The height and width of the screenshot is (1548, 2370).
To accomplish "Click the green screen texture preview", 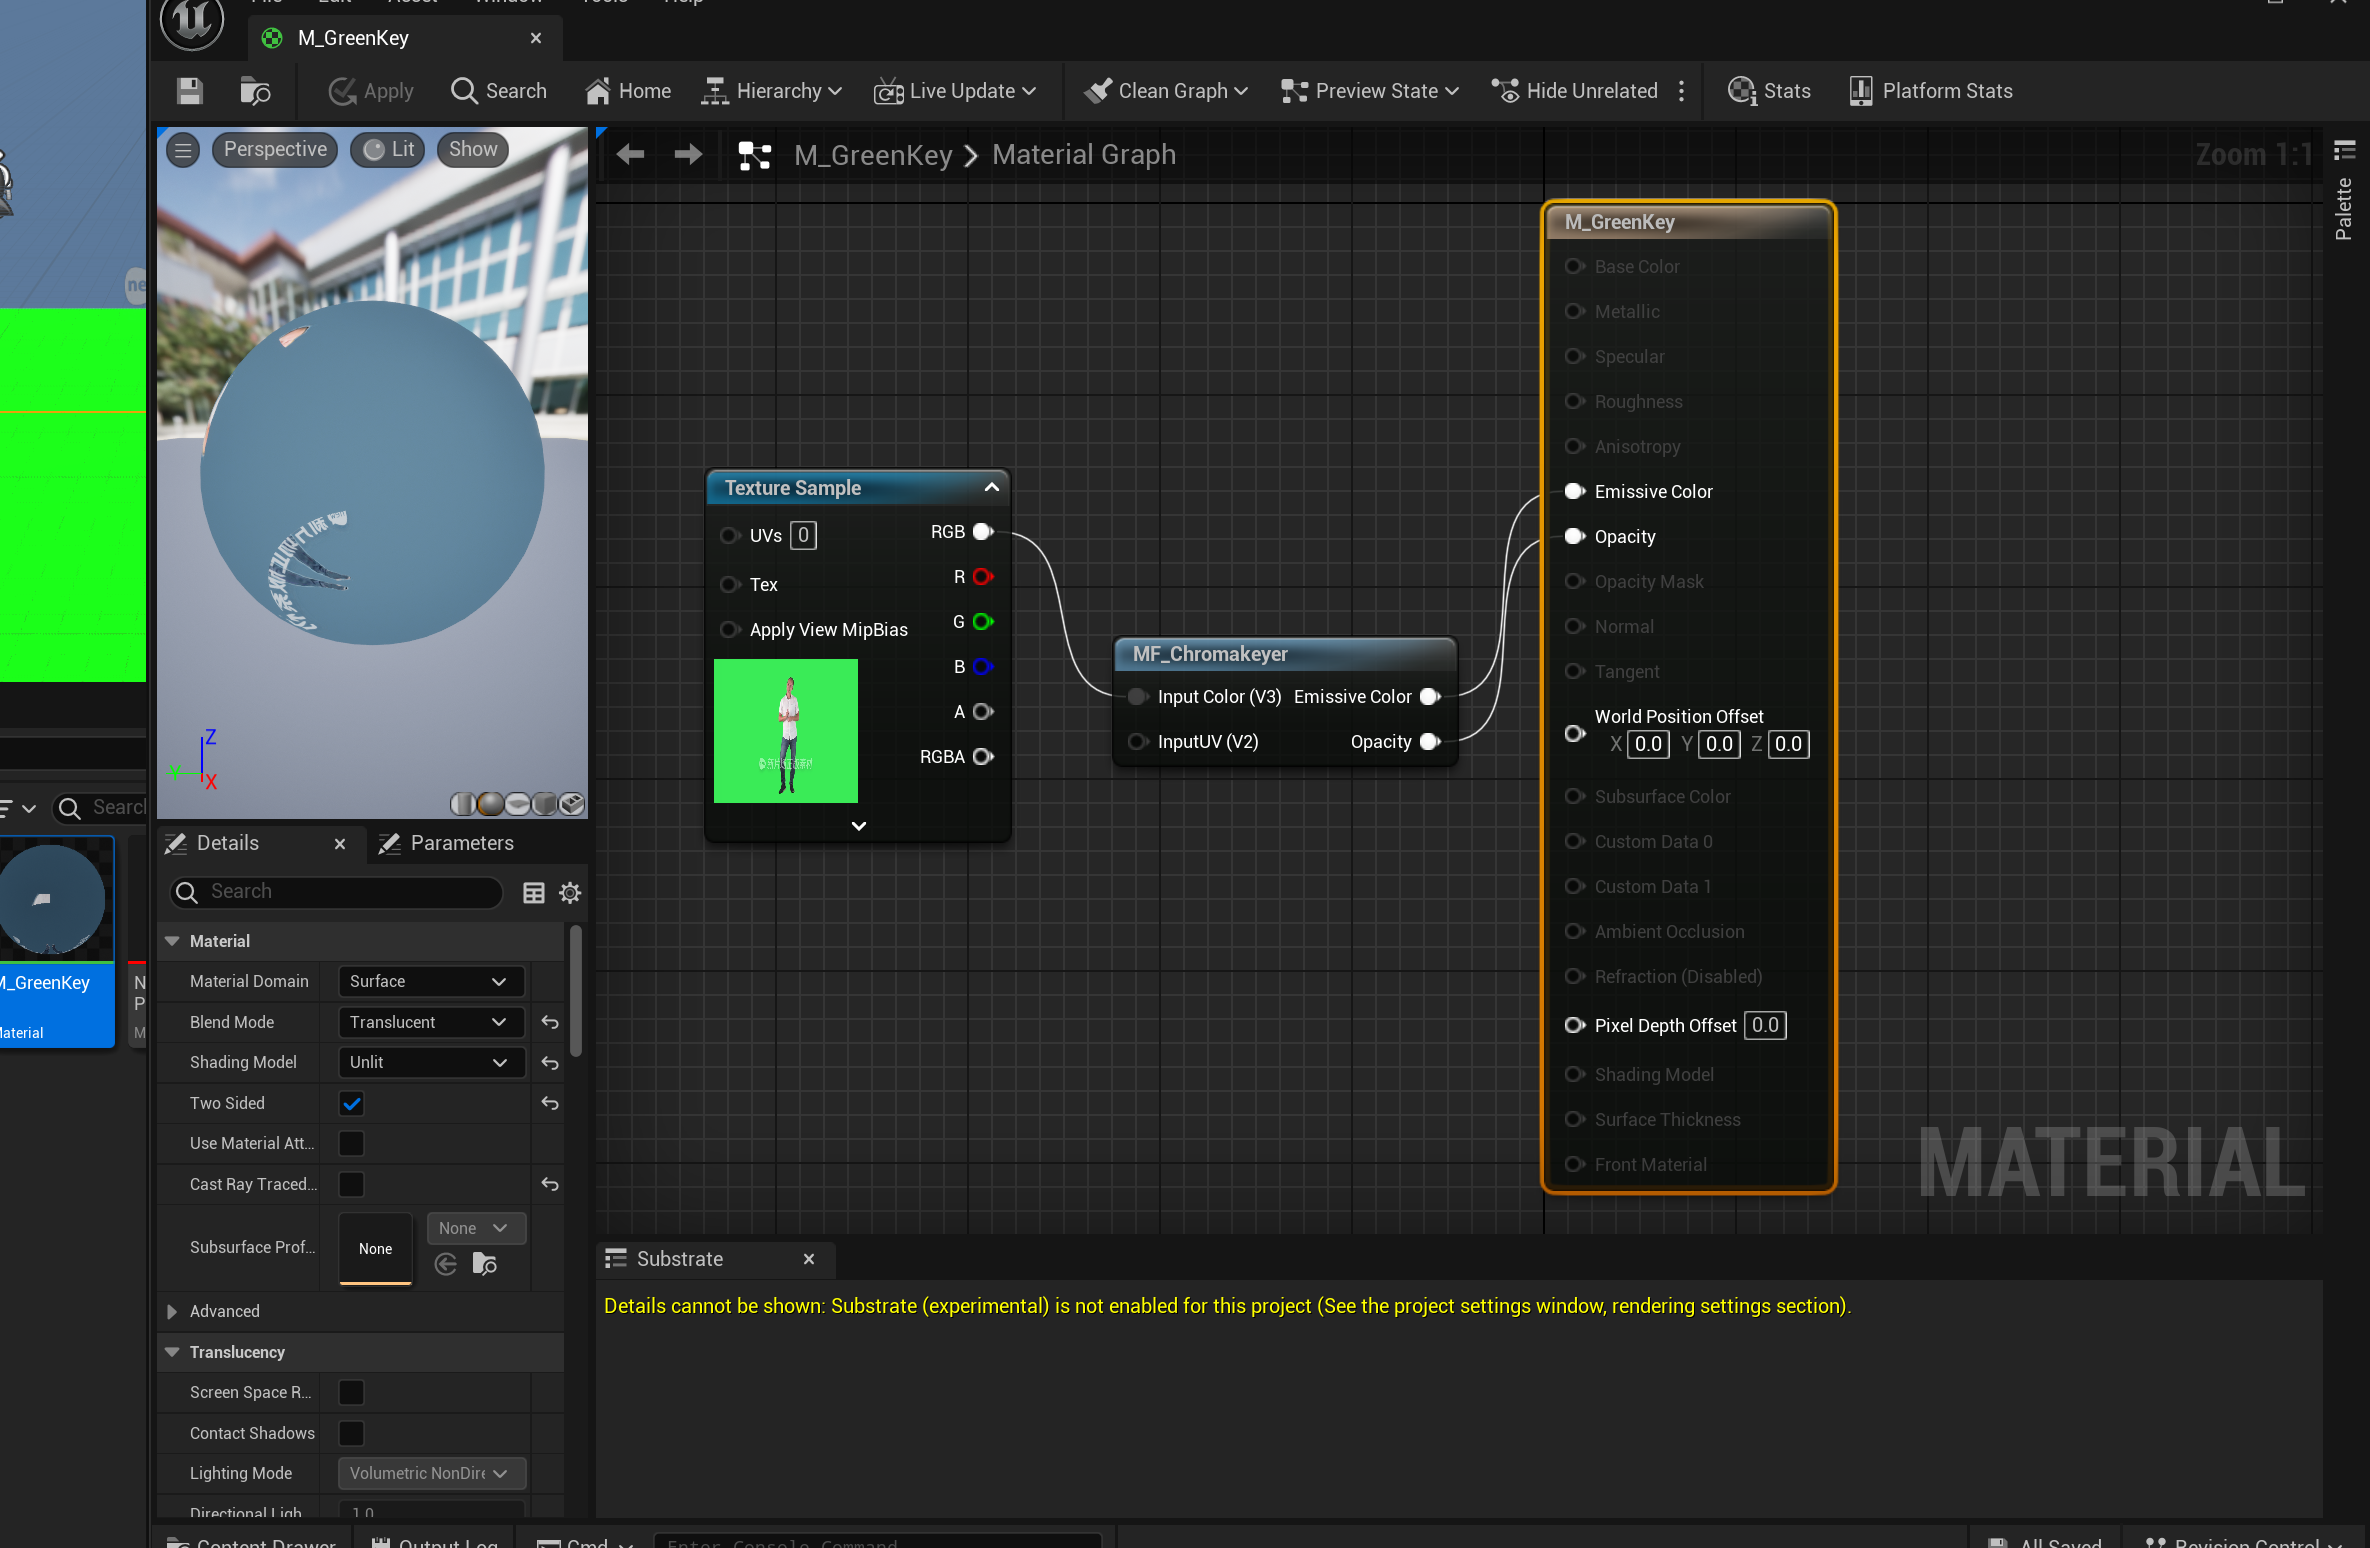I will [x=785, y=730].
